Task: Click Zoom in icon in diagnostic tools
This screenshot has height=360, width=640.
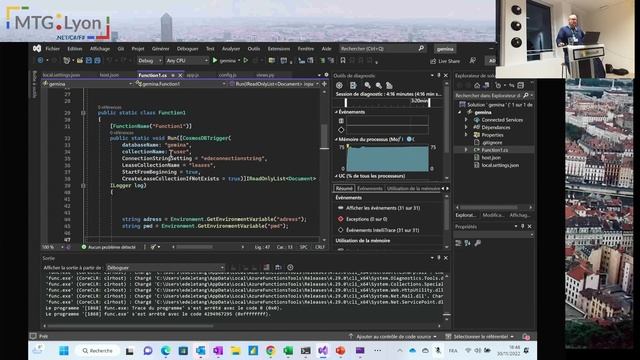Action: click(367, 85)
